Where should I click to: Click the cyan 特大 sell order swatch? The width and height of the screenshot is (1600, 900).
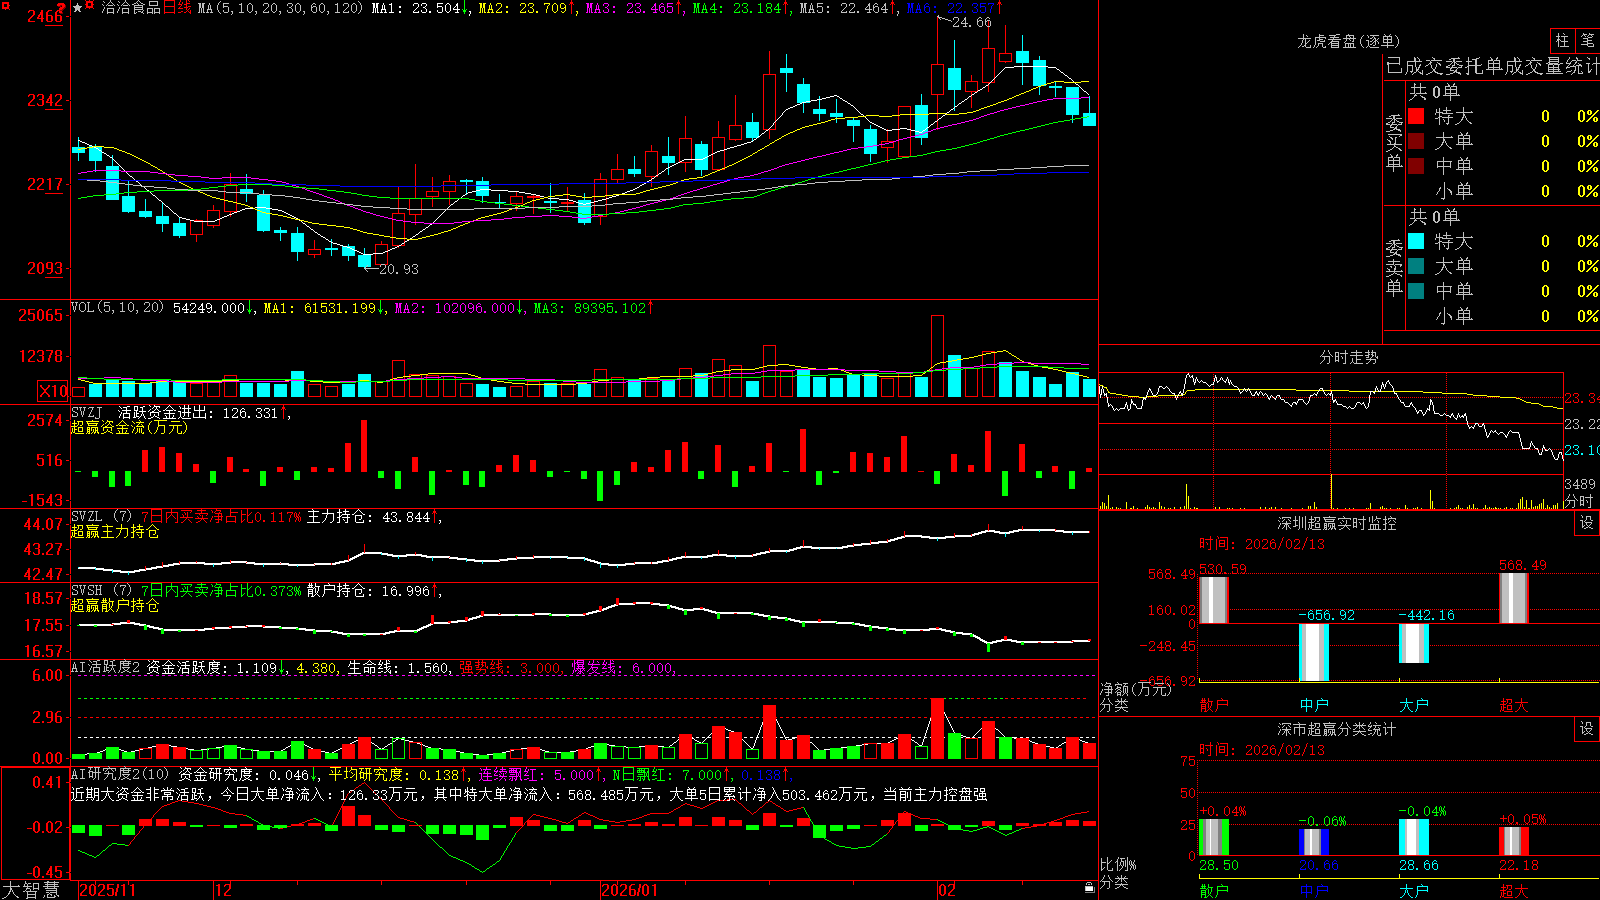(x=1416, y=241)
